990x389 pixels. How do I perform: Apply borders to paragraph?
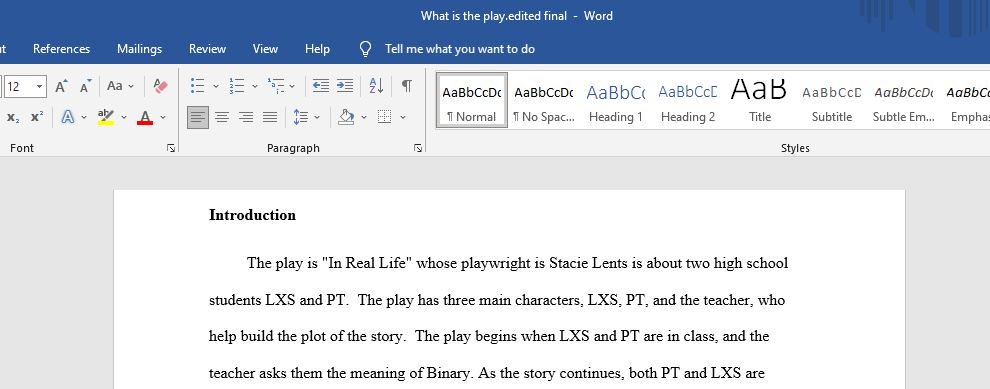[x=385, y=117]
